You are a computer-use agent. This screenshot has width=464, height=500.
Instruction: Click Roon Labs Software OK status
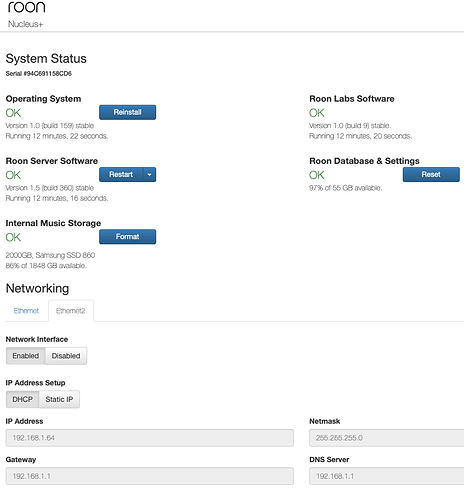pos(317,113)
